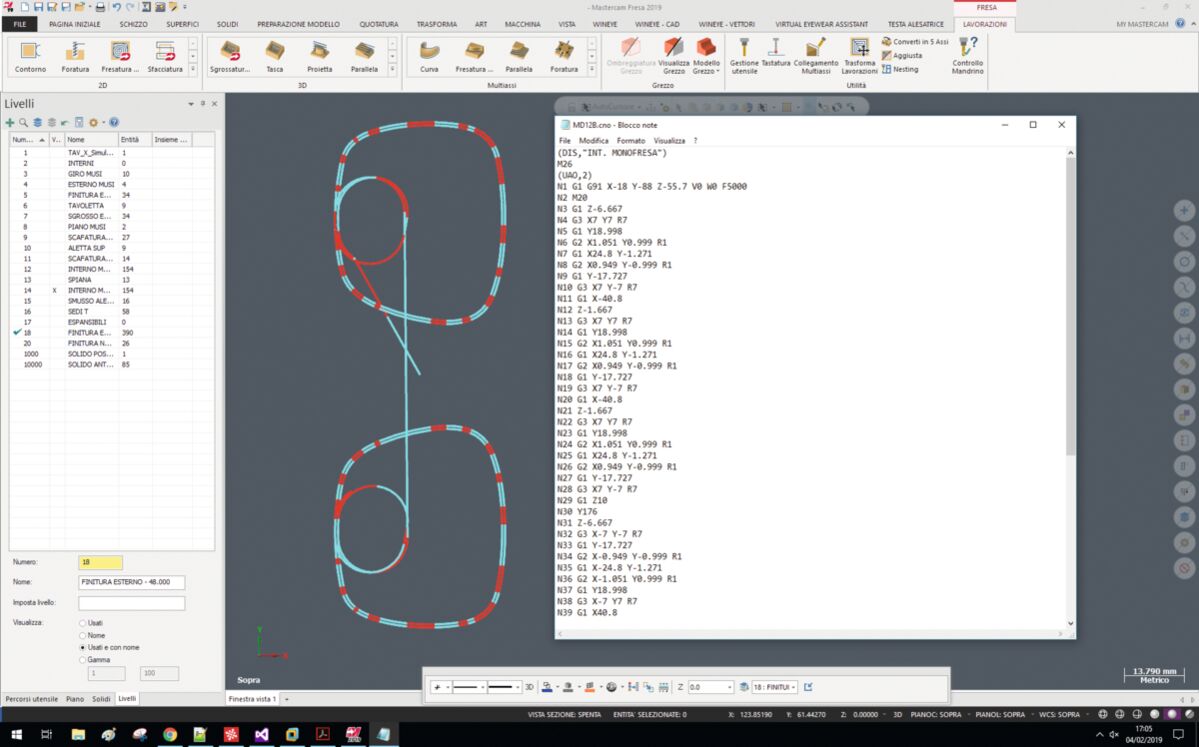The height and width of the screenshot is (747, 1199).
Task: Enable the 'Gamma' radio option
Action: 82,659
